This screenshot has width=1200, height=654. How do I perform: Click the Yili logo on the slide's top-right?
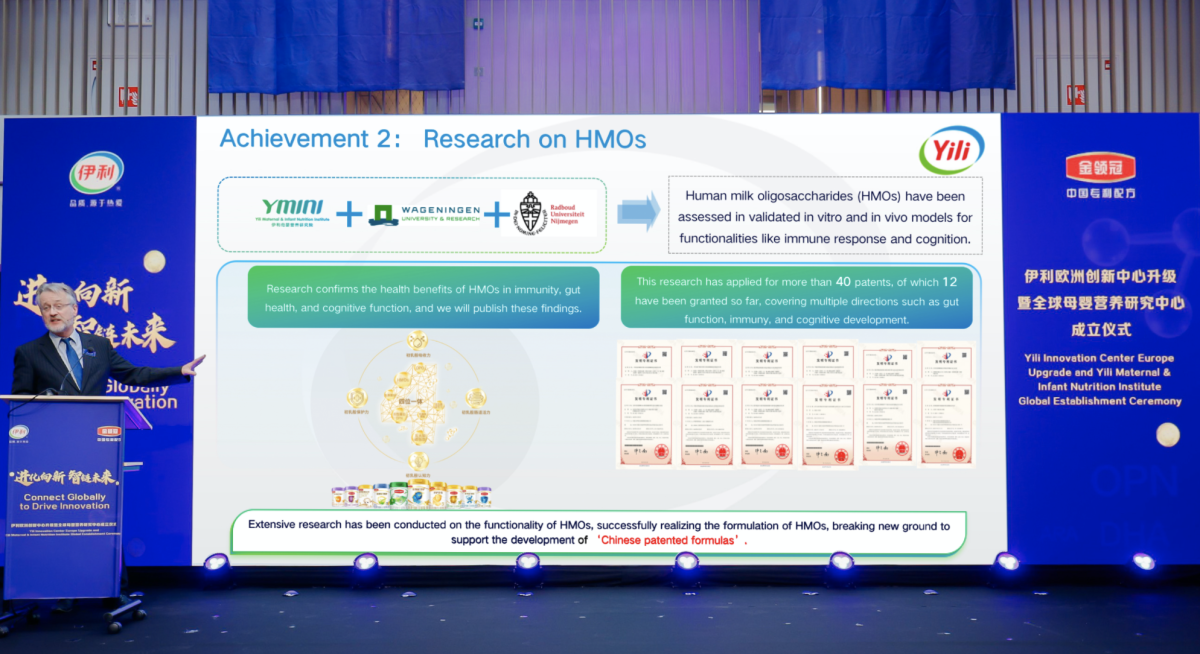click(x=951, y=150)
